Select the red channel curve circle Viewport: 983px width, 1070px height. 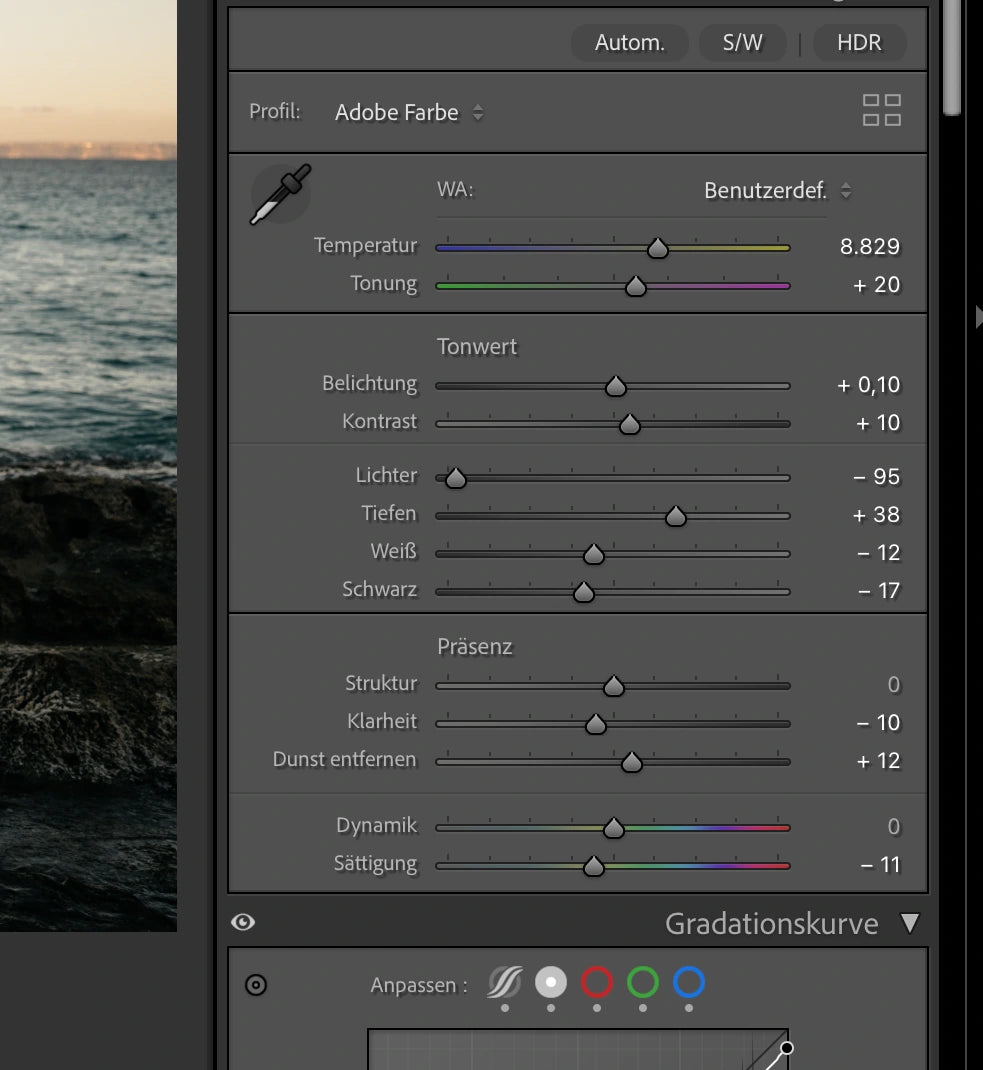coord(597,983)
